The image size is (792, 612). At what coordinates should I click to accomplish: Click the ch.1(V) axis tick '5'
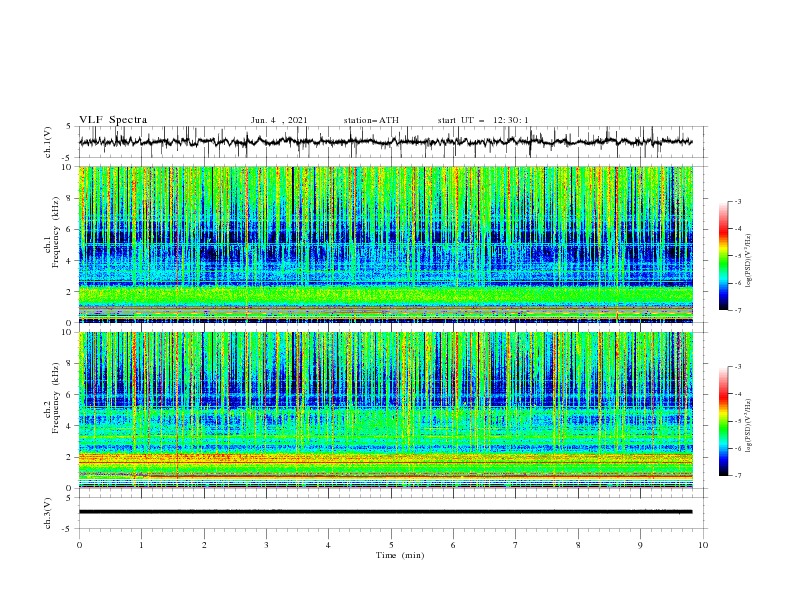click(69, 127)
